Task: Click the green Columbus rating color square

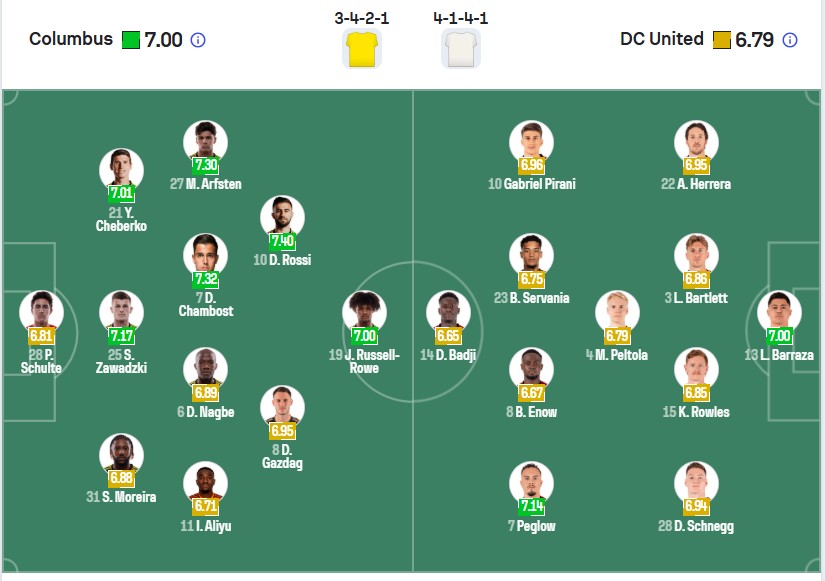Action: (x=130, y=40)
